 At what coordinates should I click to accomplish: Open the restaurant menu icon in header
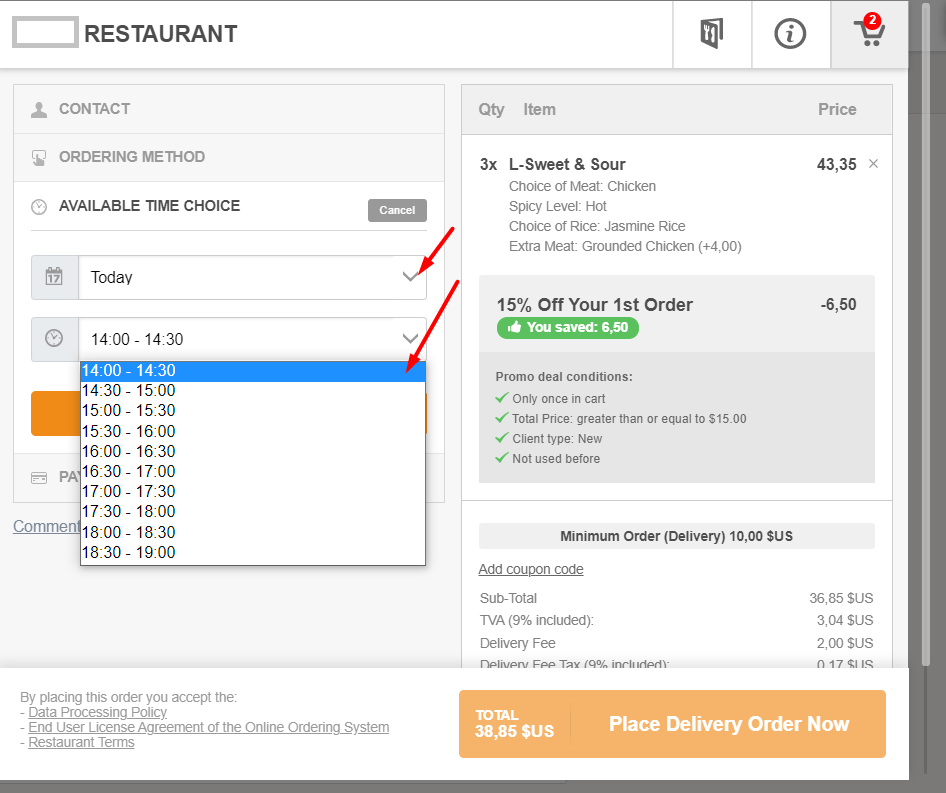pos(712,34)
